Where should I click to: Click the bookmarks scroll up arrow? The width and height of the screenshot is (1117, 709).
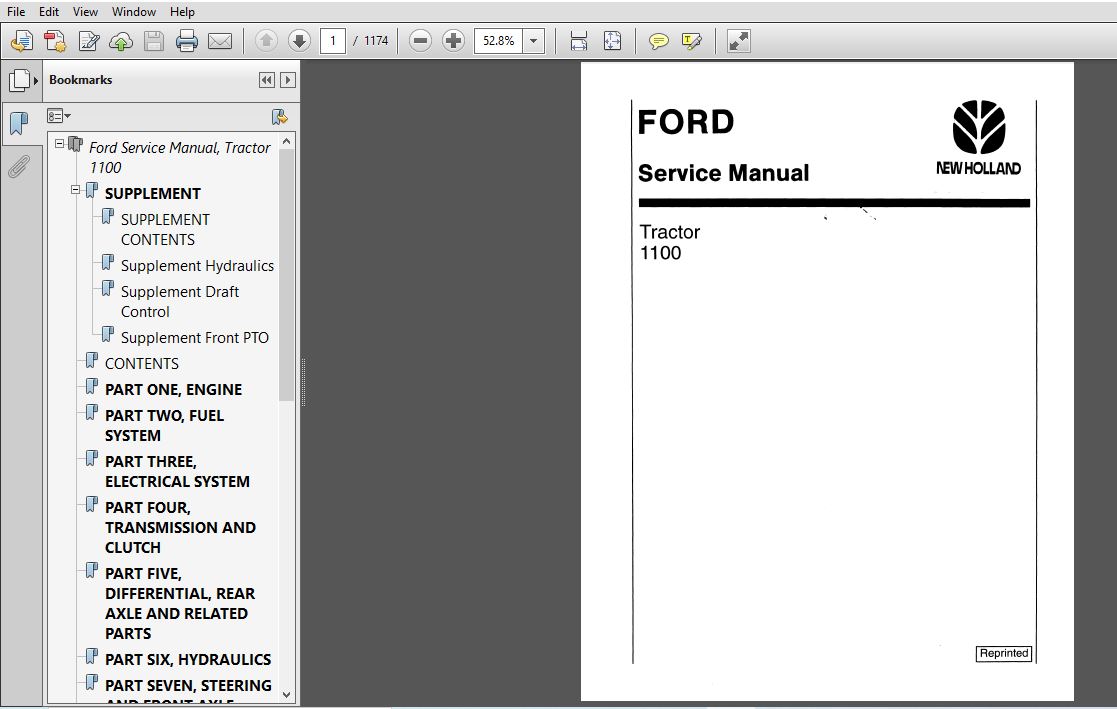click(x=286, y=141)
